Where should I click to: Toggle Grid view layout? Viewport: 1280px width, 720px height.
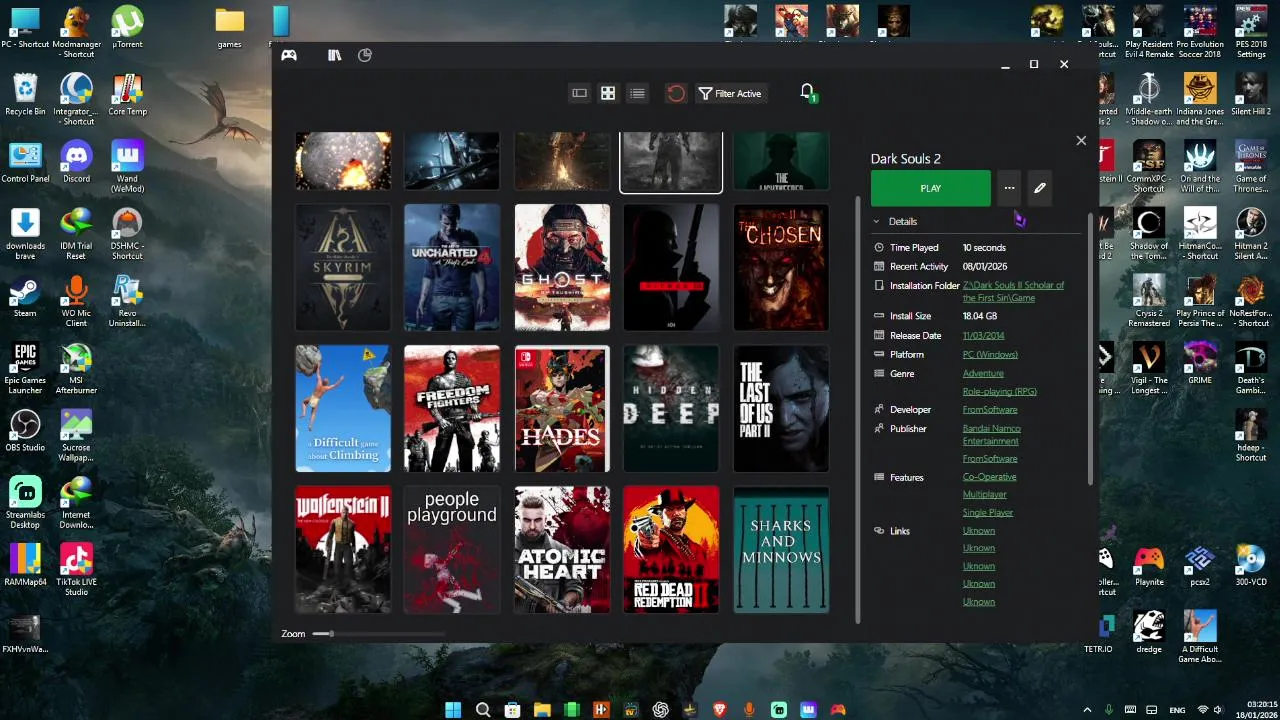608,93
